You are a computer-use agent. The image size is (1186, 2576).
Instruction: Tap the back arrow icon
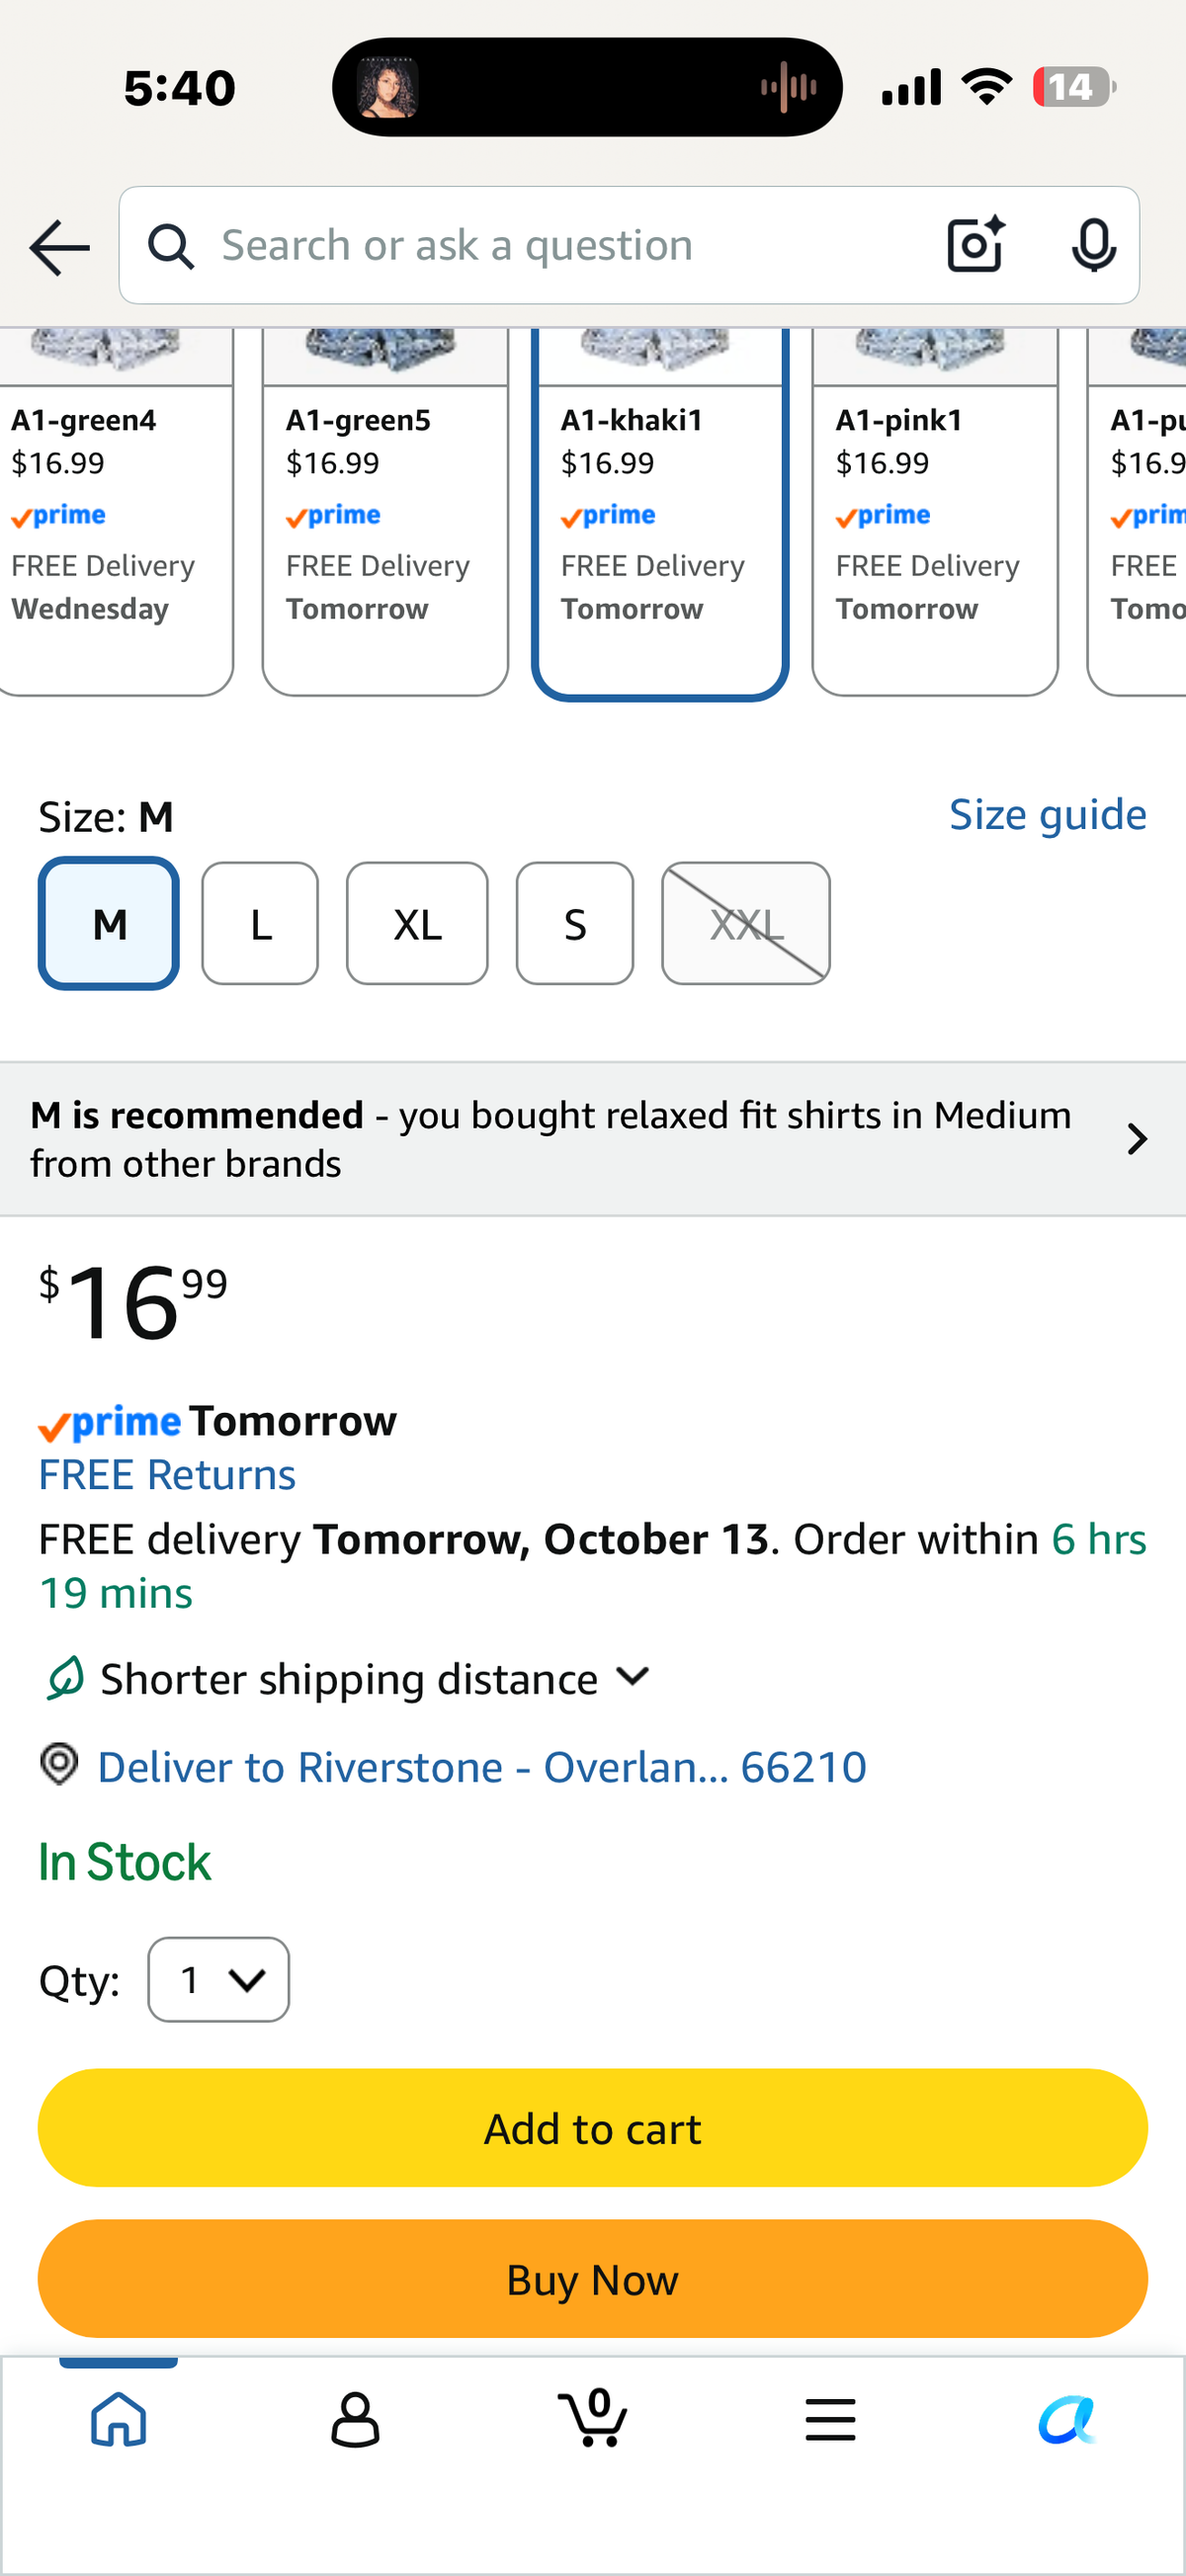point(60,247)
